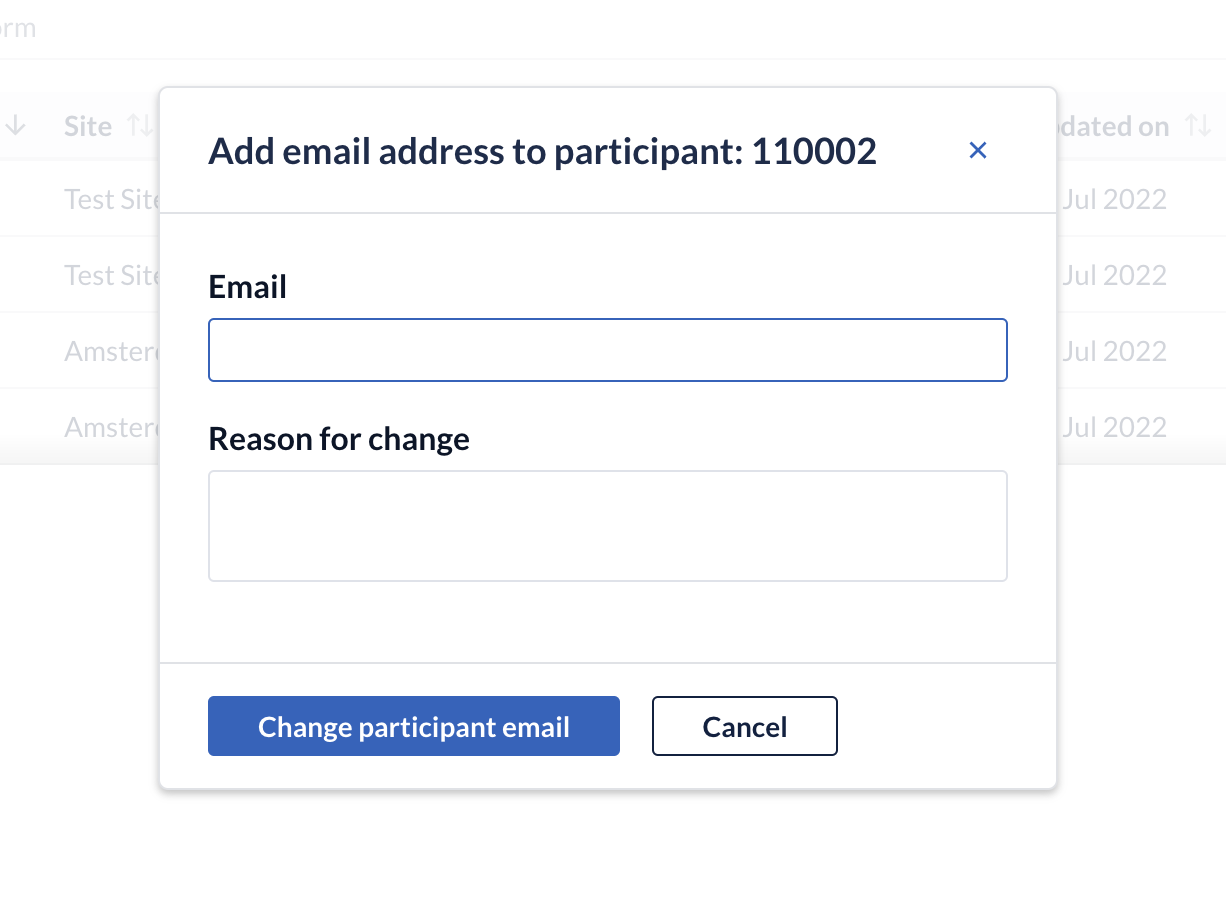
Task: Select the Site column header label
Action: [x=88, y=126]
